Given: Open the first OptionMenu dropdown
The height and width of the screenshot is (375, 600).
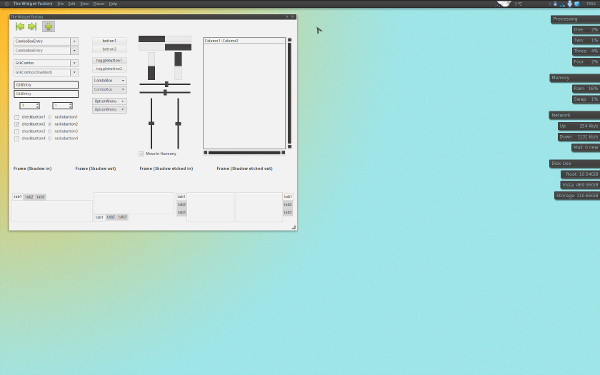Looking at the screenshot, I should (x=109, y=101).
